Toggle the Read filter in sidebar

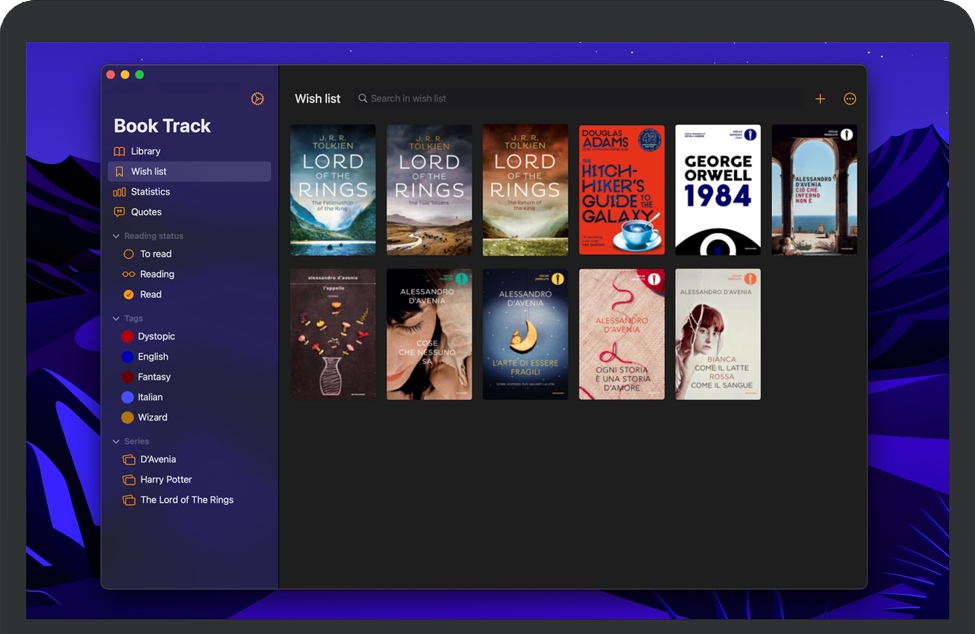point(147,294)
